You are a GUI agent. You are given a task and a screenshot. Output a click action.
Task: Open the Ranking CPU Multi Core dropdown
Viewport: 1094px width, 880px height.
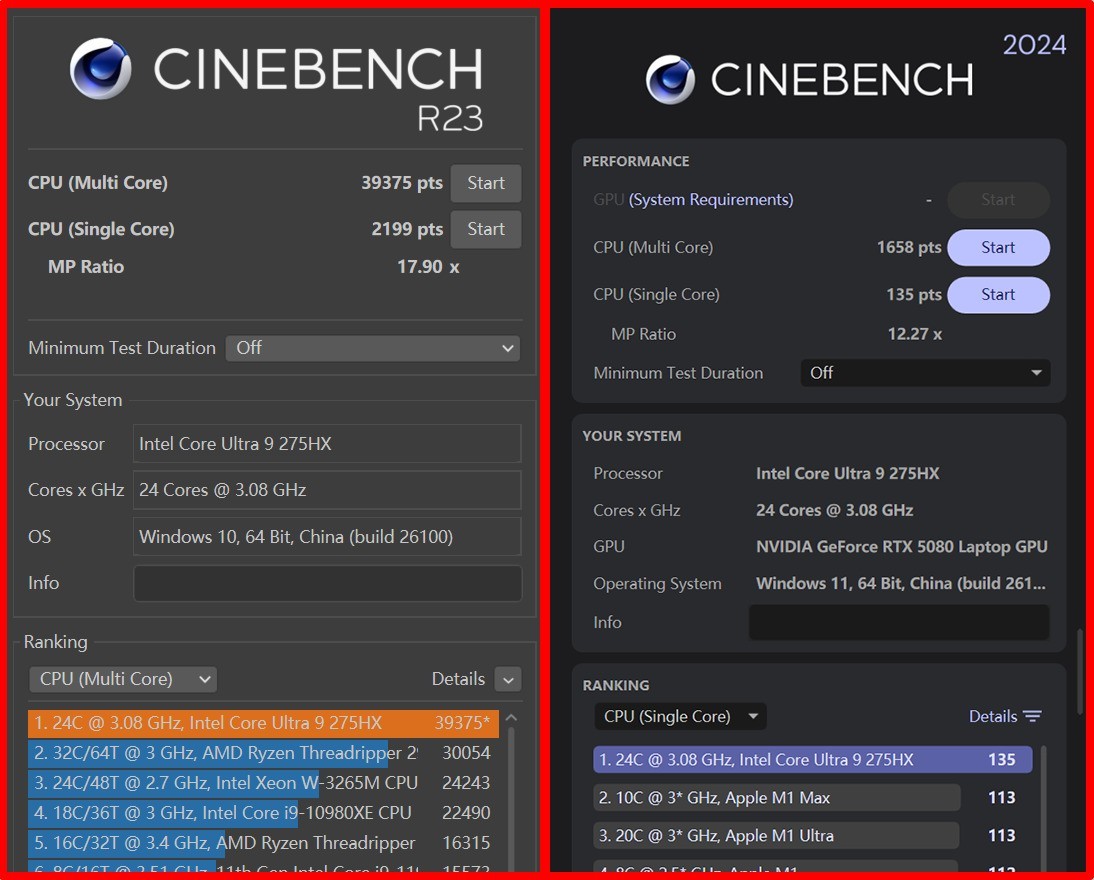(122, 679)
